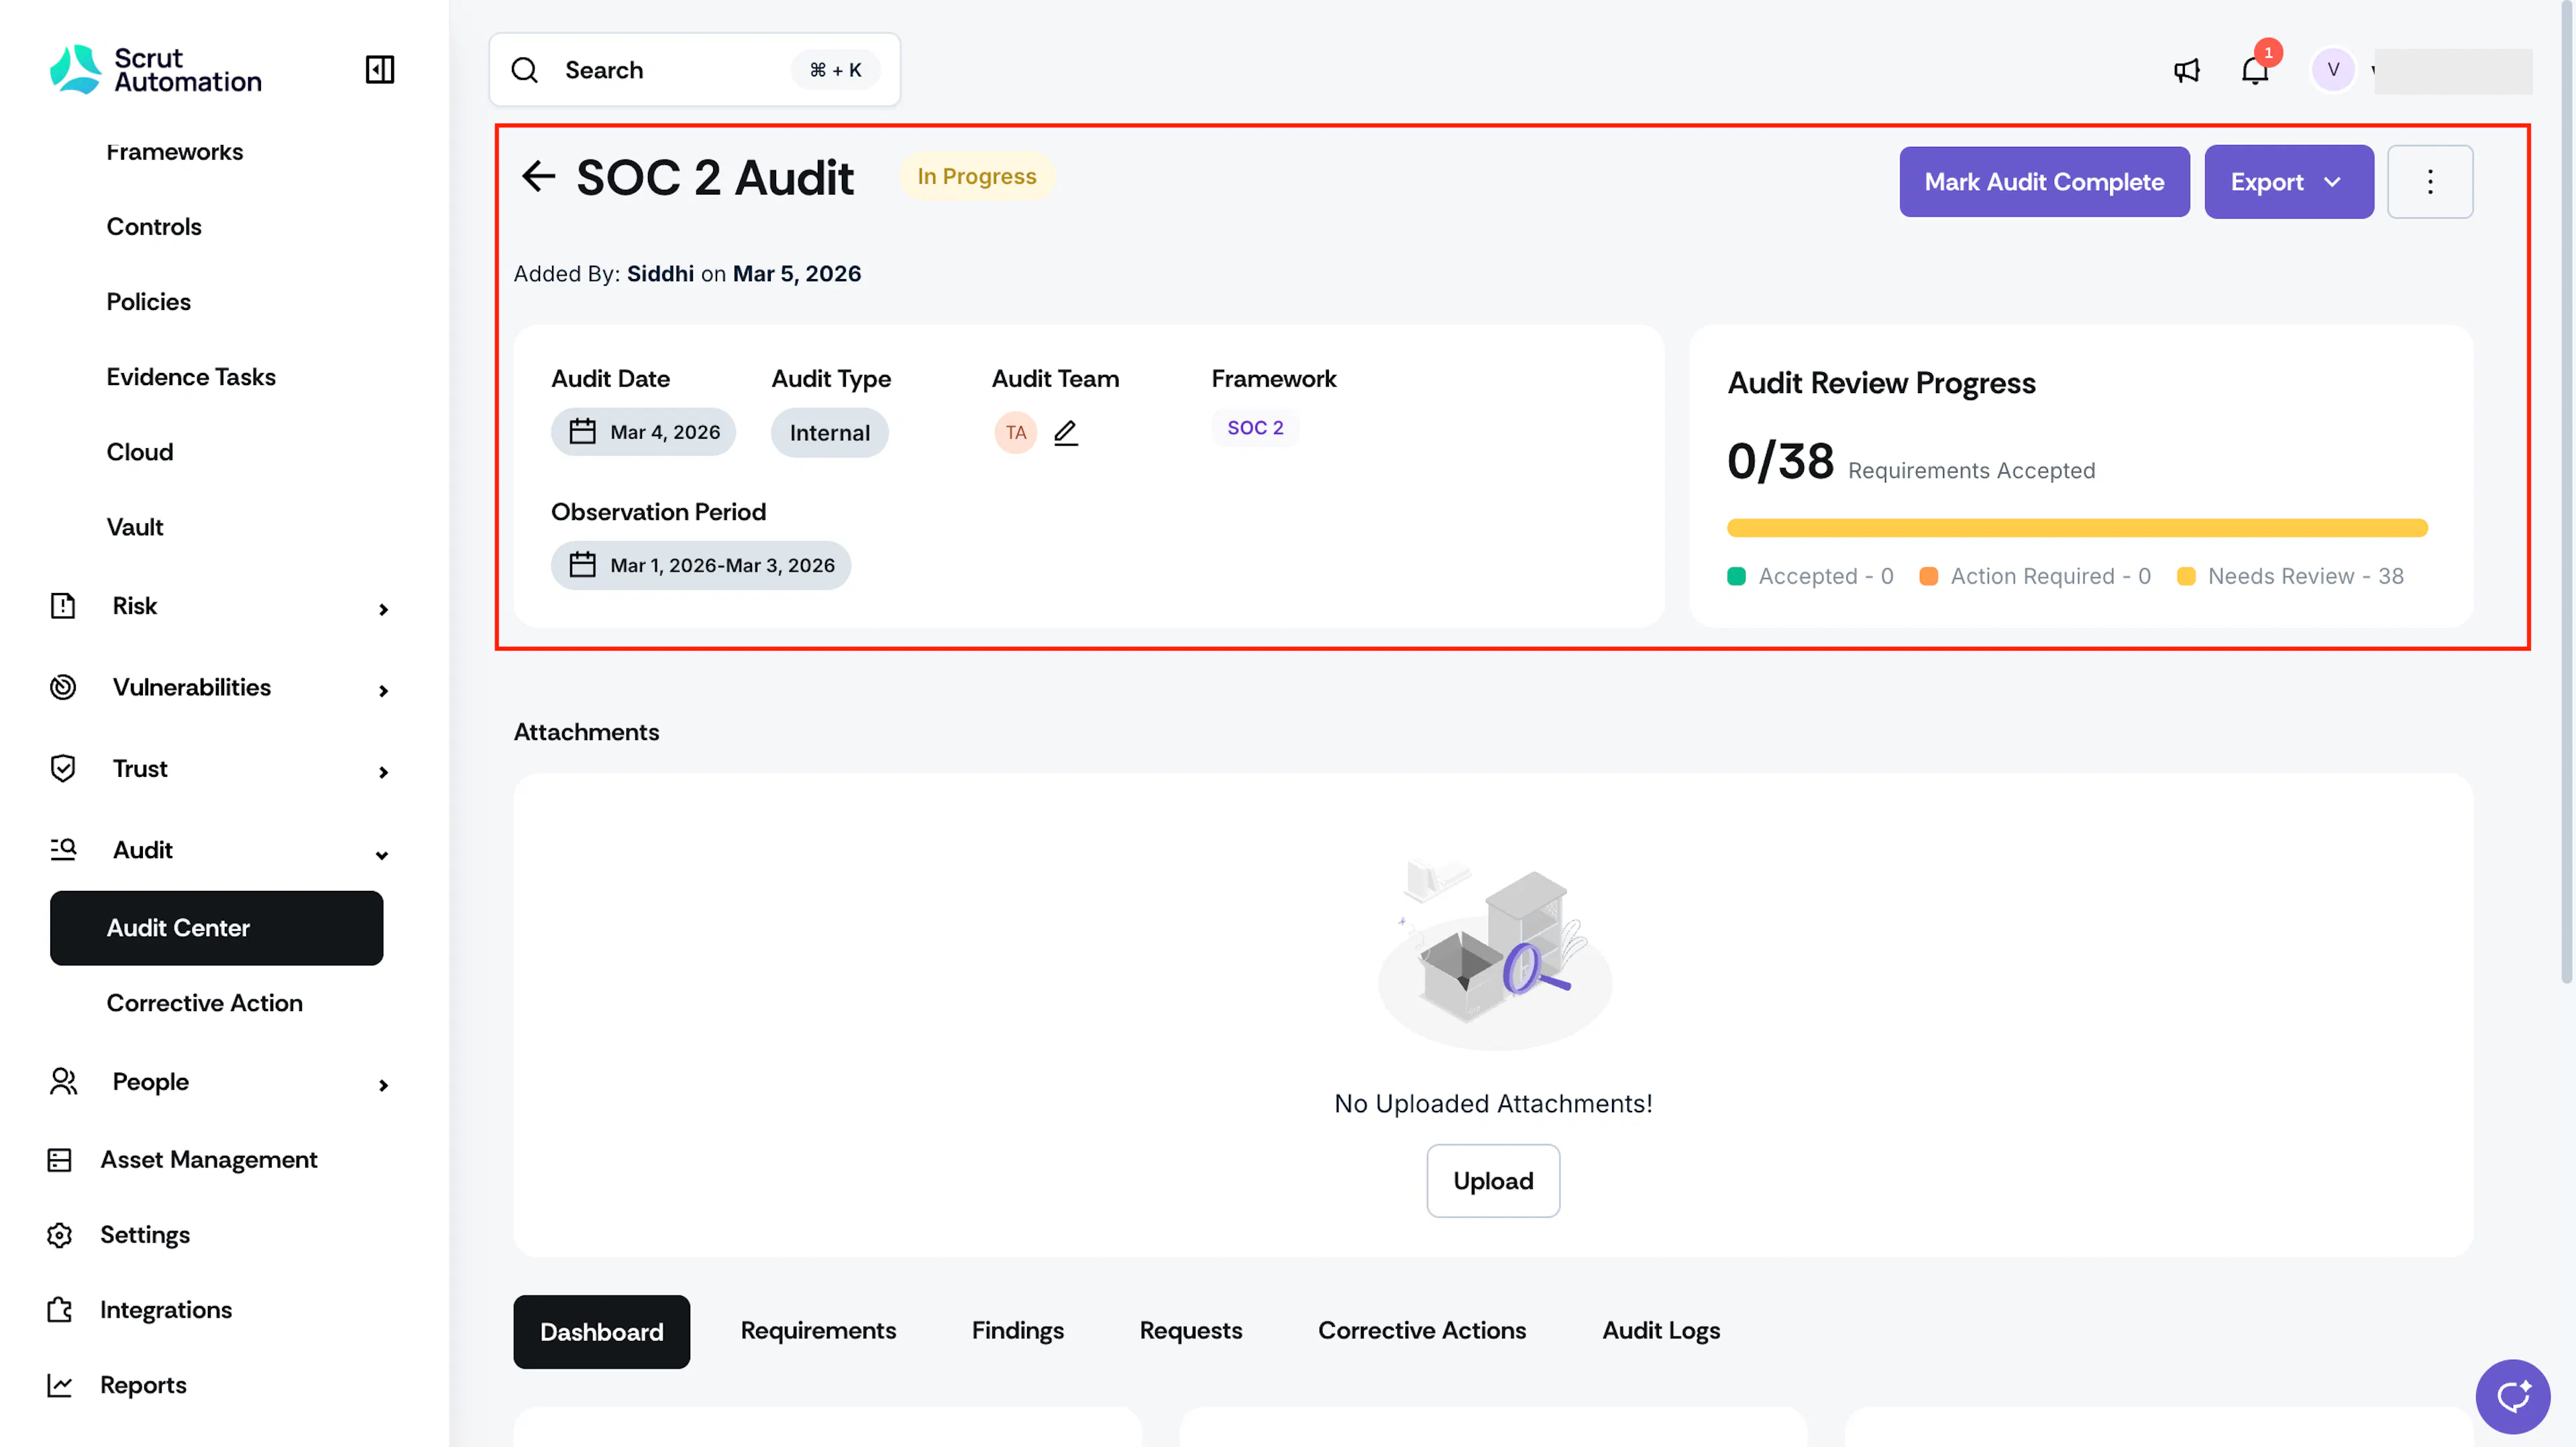Click the Search input field
Viewport: 2576px width, 1447px height.
click(694, 70)
